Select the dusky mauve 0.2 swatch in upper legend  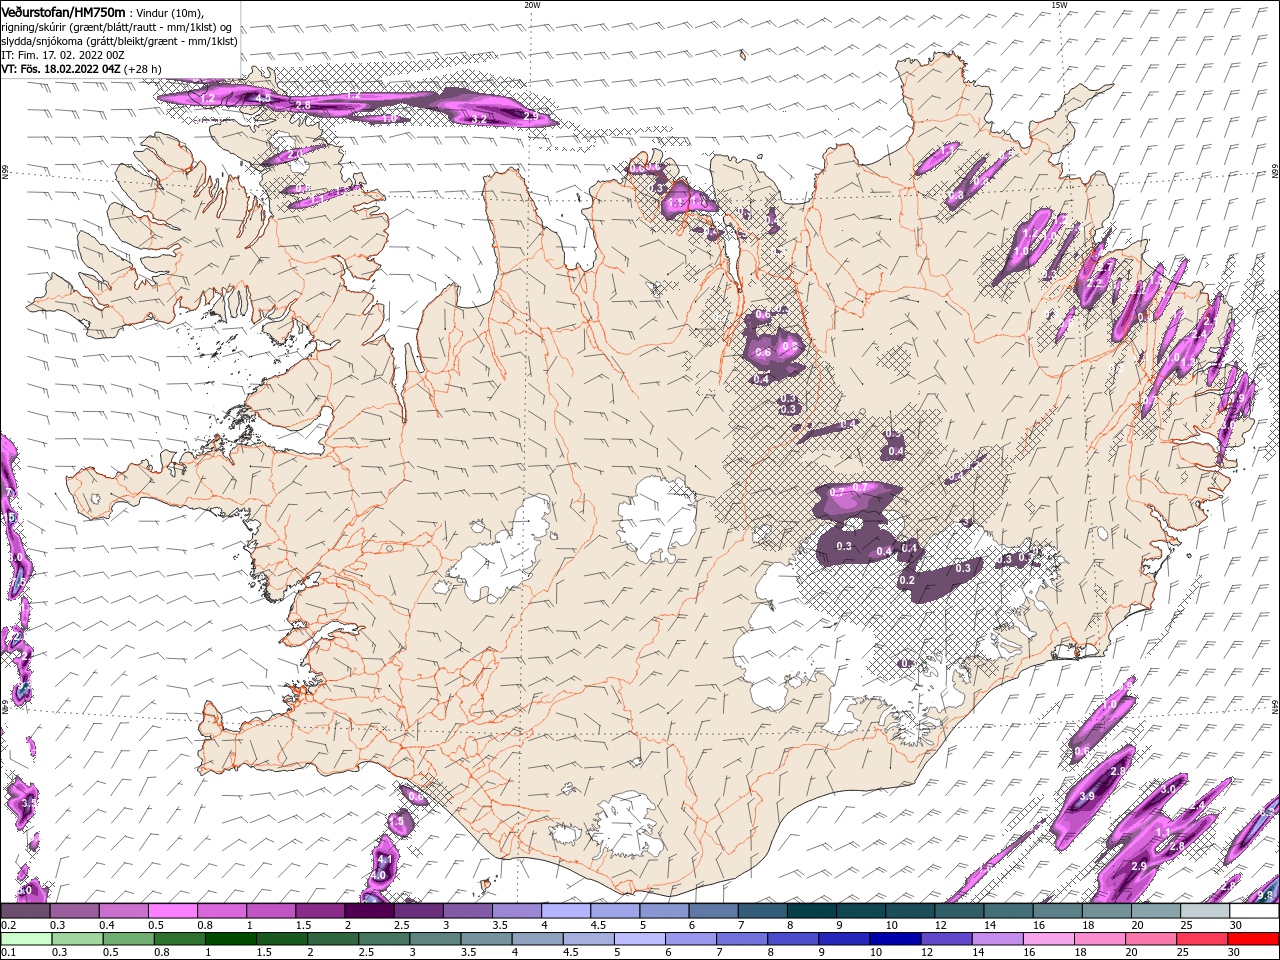[x=25, y=911]
